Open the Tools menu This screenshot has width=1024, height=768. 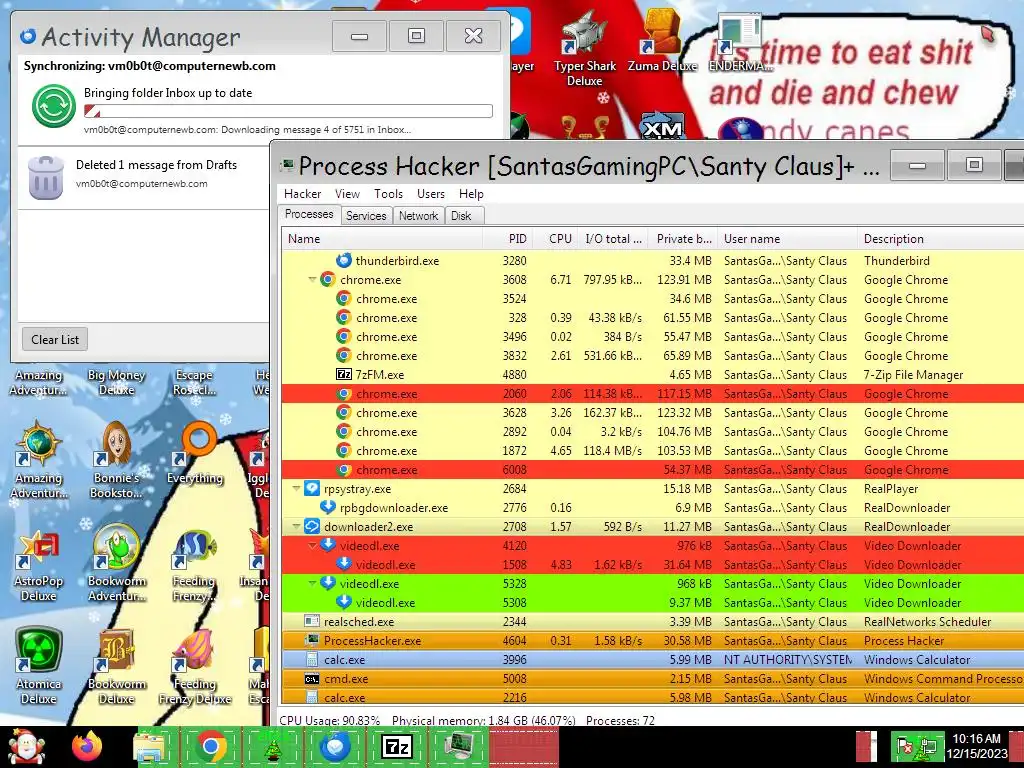pos(388,194)
